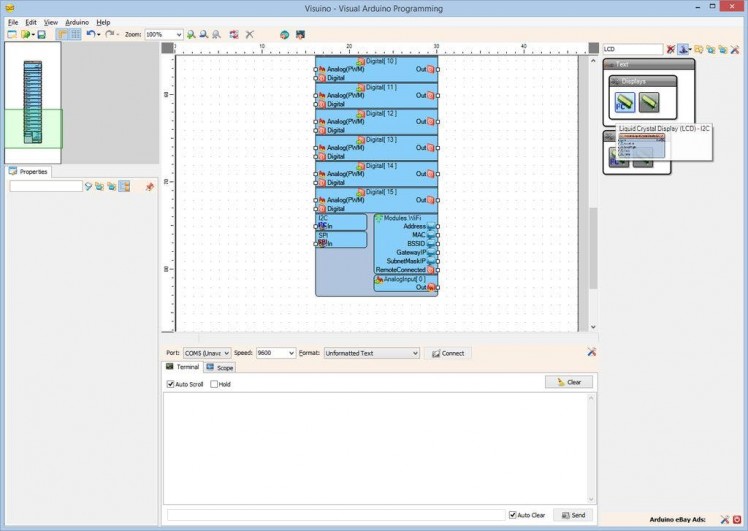
Task: Click the component search field containing LCD
Action: 632,49
